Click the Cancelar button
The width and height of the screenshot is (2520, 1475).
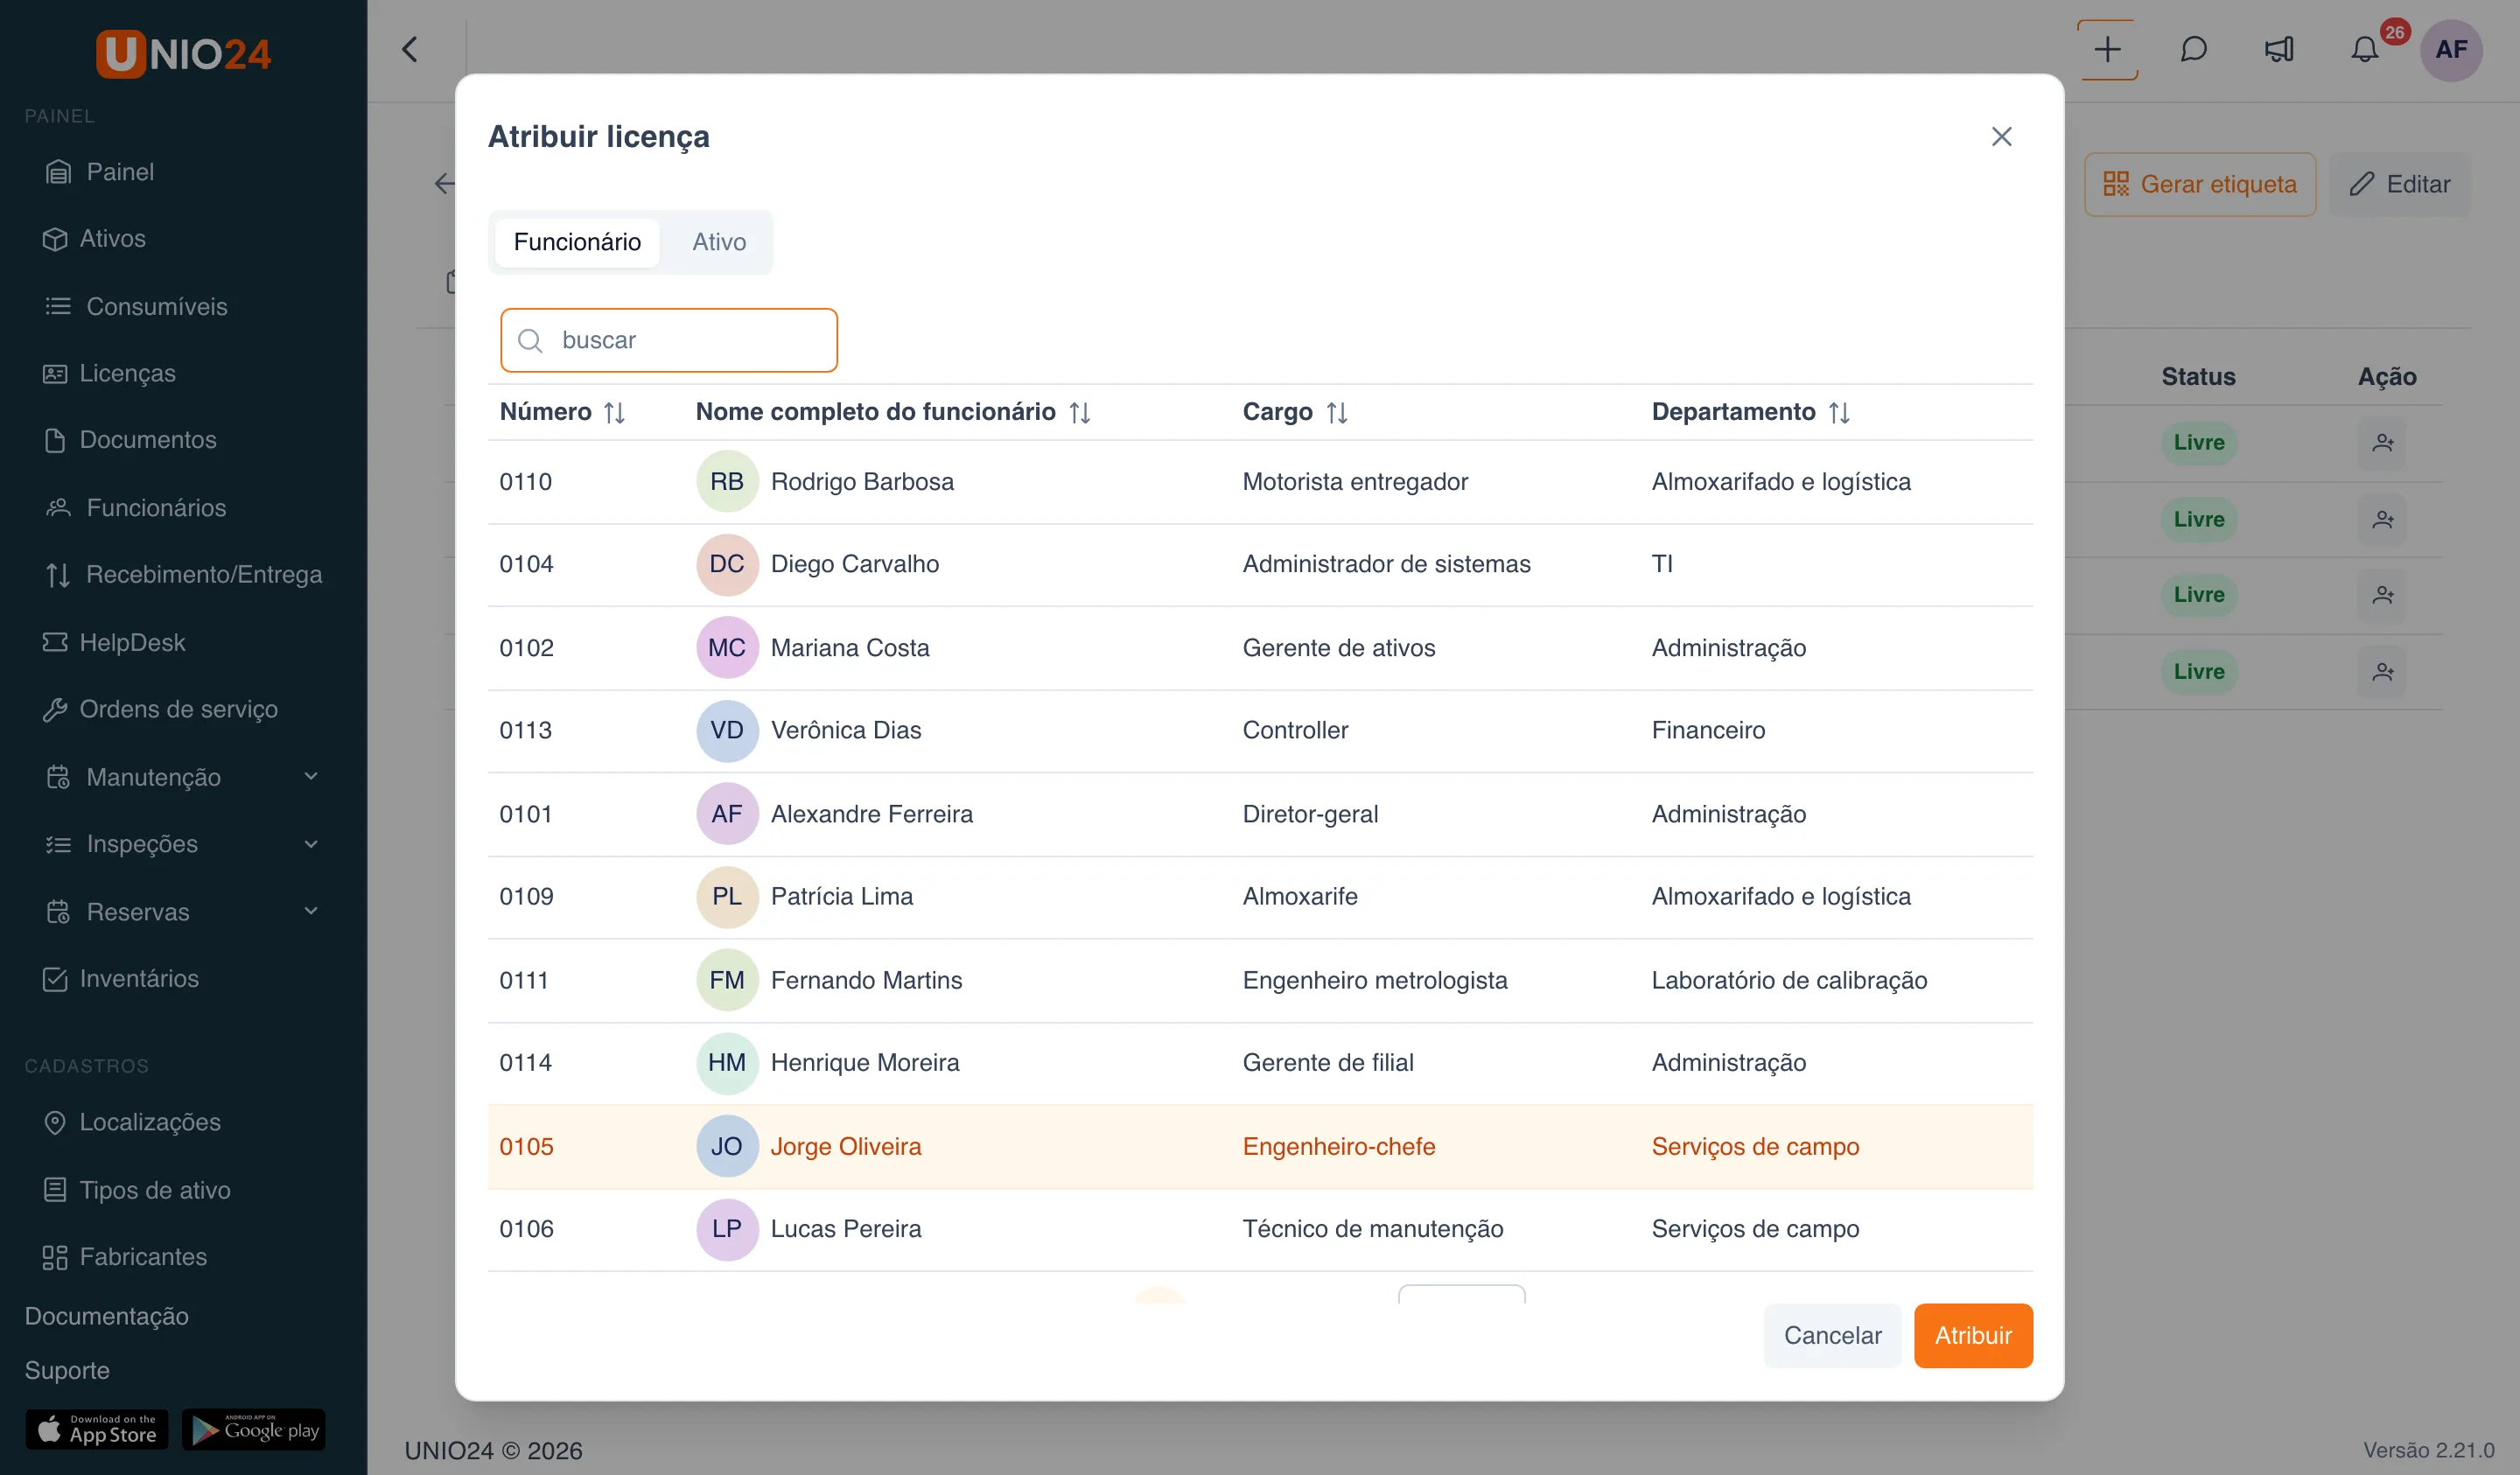pyautogui.click(x=1832, y=1335)
